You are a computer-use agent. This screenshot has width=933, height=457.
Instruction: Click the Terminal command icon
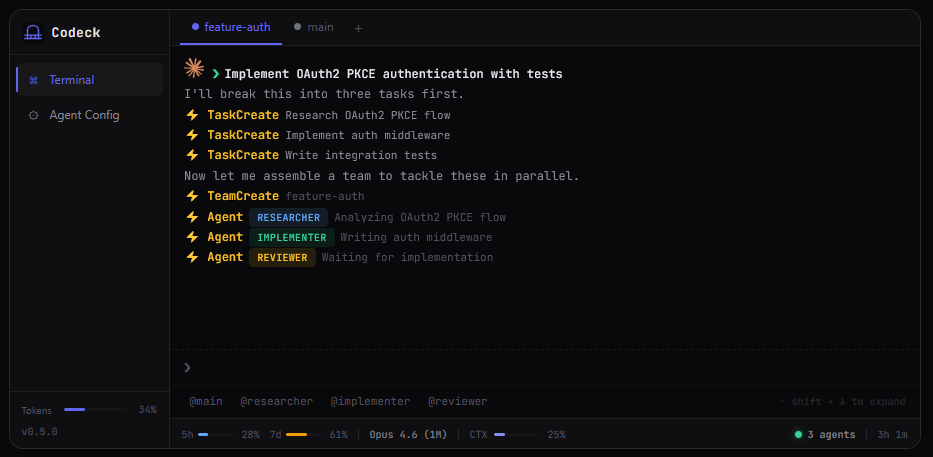(33, 80)
